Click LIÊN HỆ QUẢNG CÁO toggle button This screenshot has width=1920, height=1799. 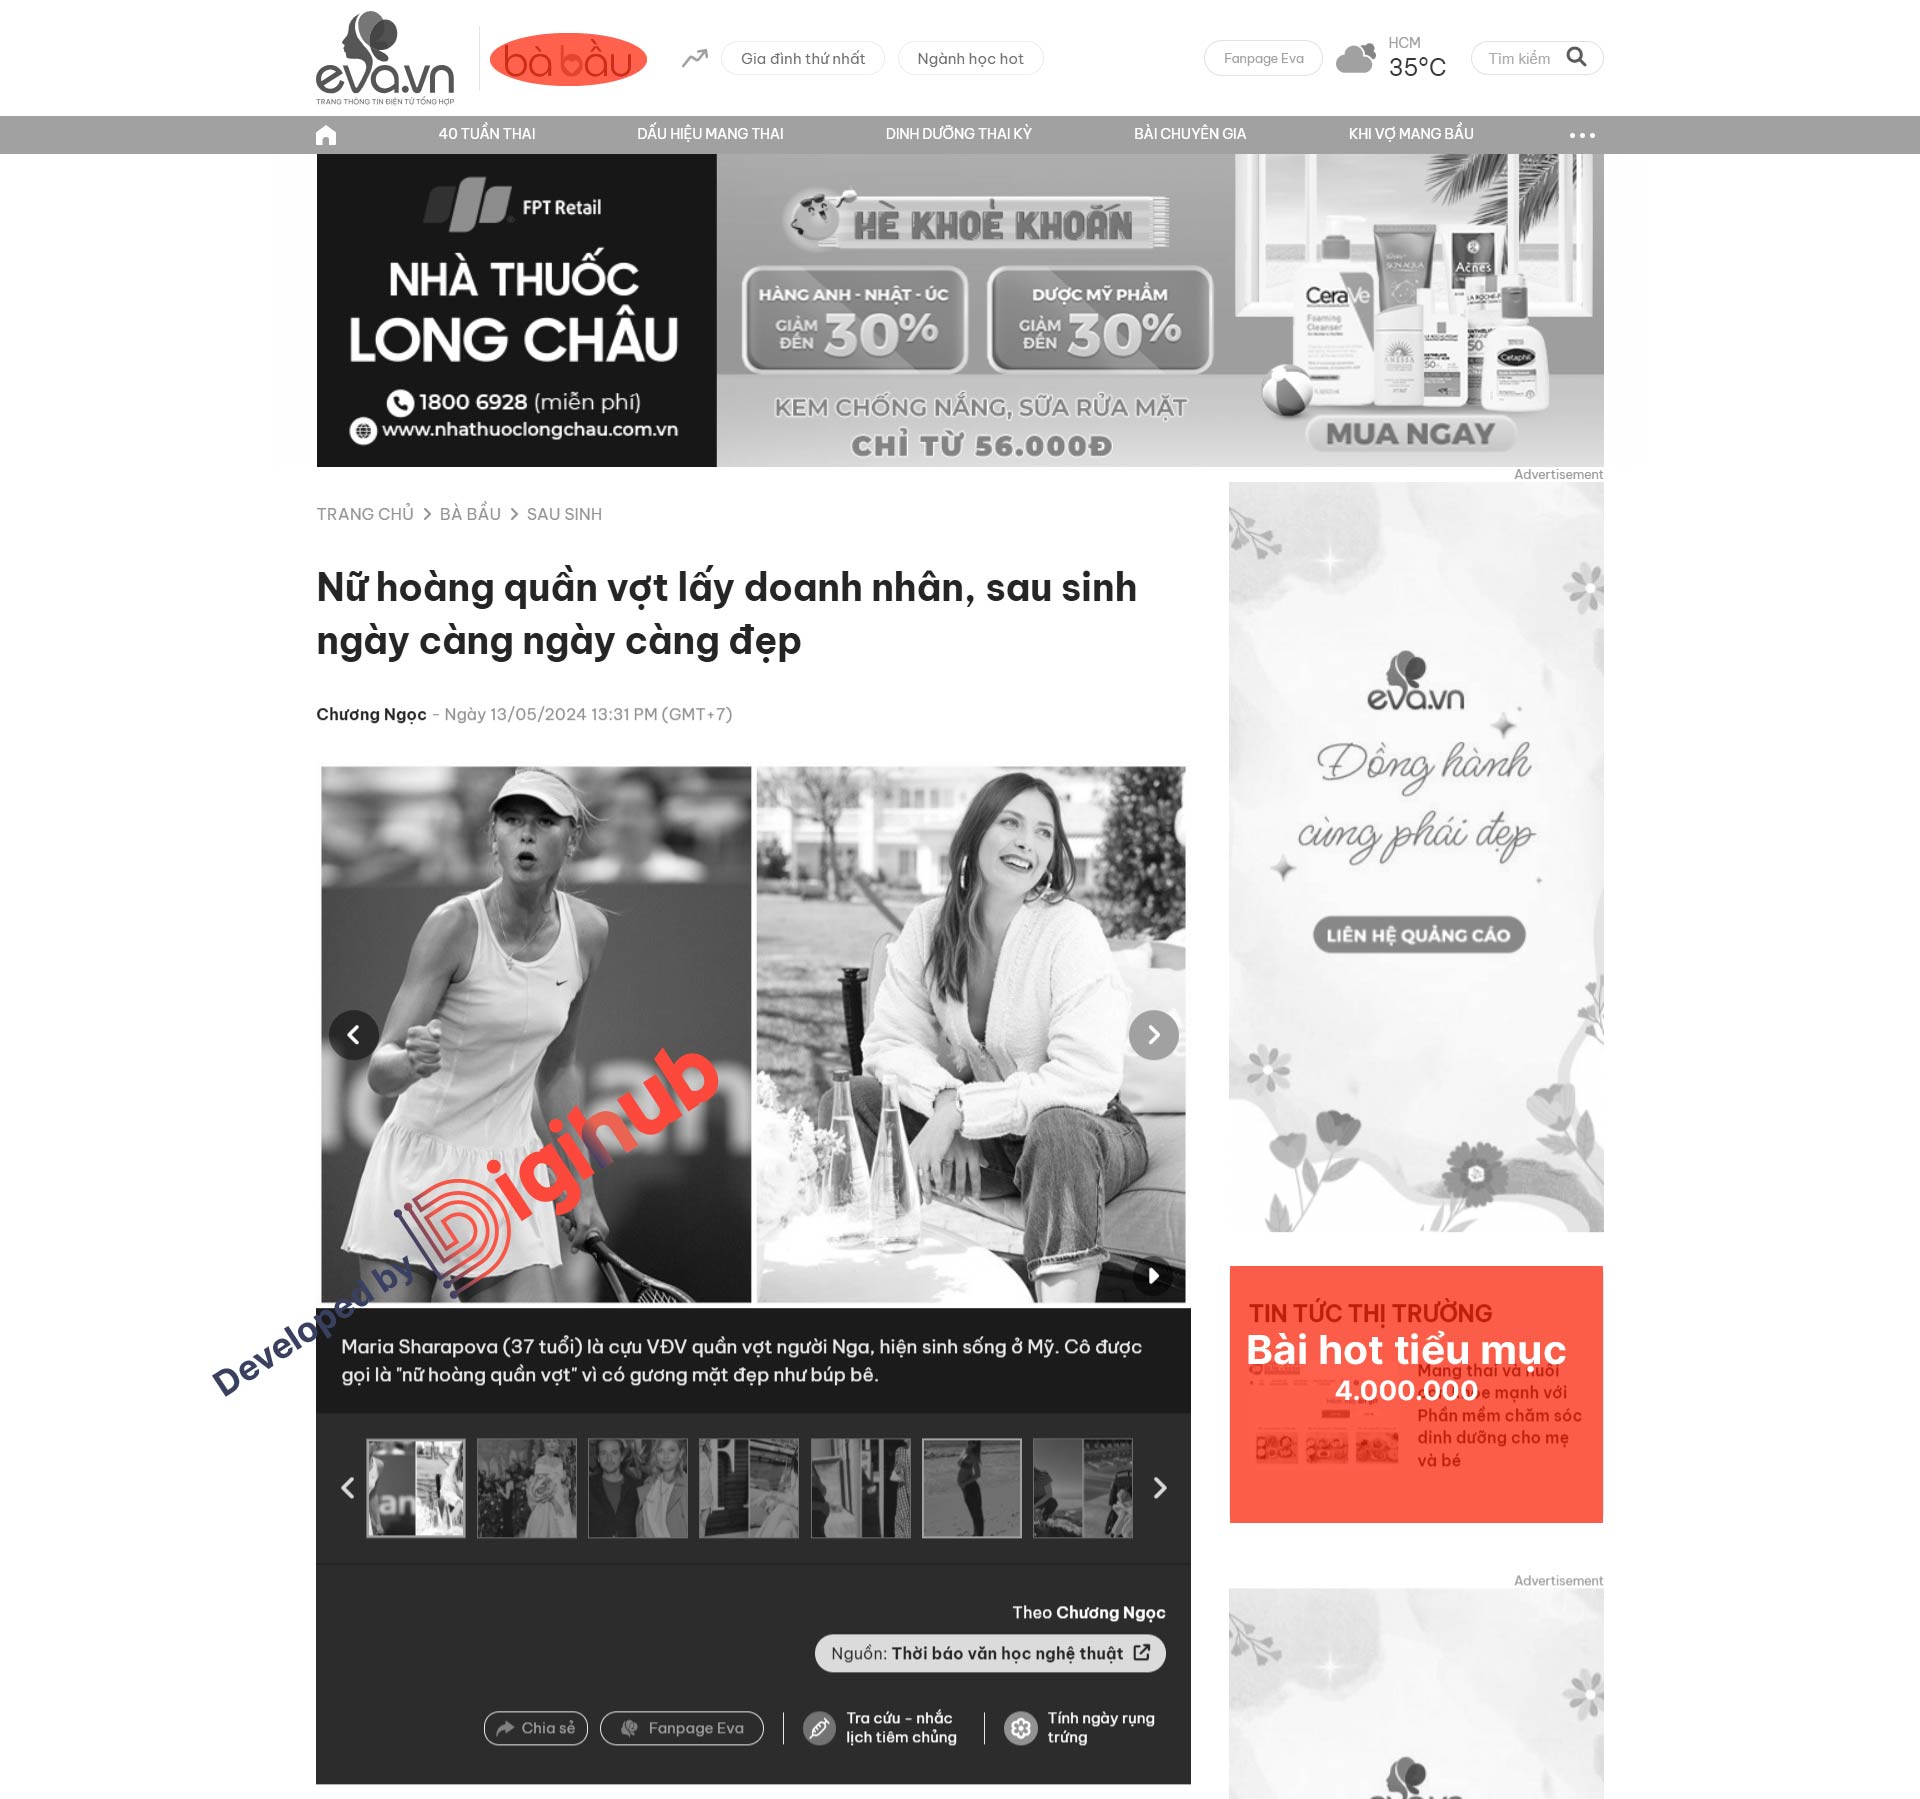point(1416,930)
